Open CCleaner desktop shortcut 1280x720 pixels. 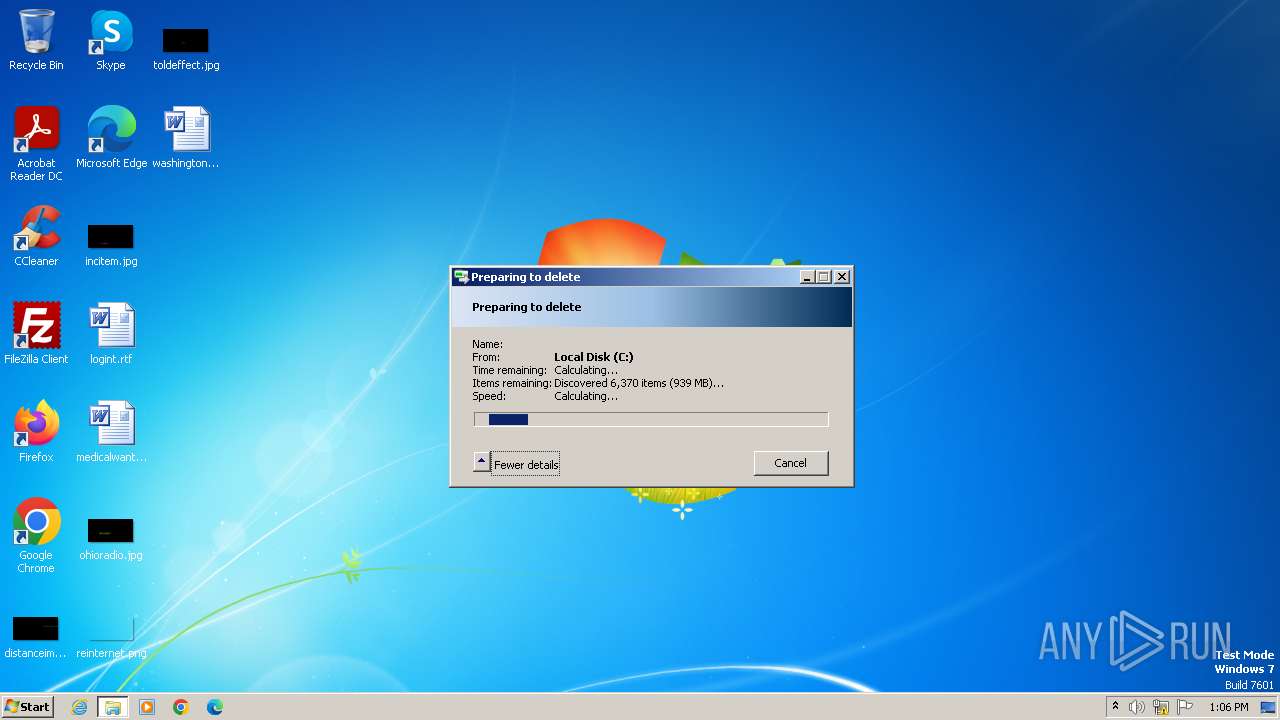36,236
